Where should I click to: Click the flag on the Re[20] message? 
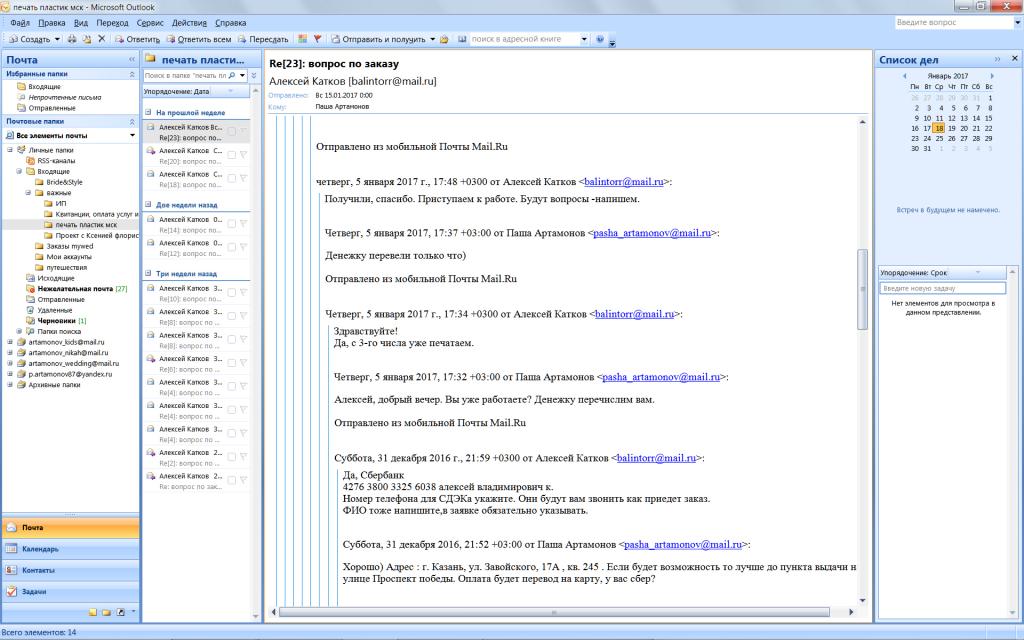click(243, 155)
